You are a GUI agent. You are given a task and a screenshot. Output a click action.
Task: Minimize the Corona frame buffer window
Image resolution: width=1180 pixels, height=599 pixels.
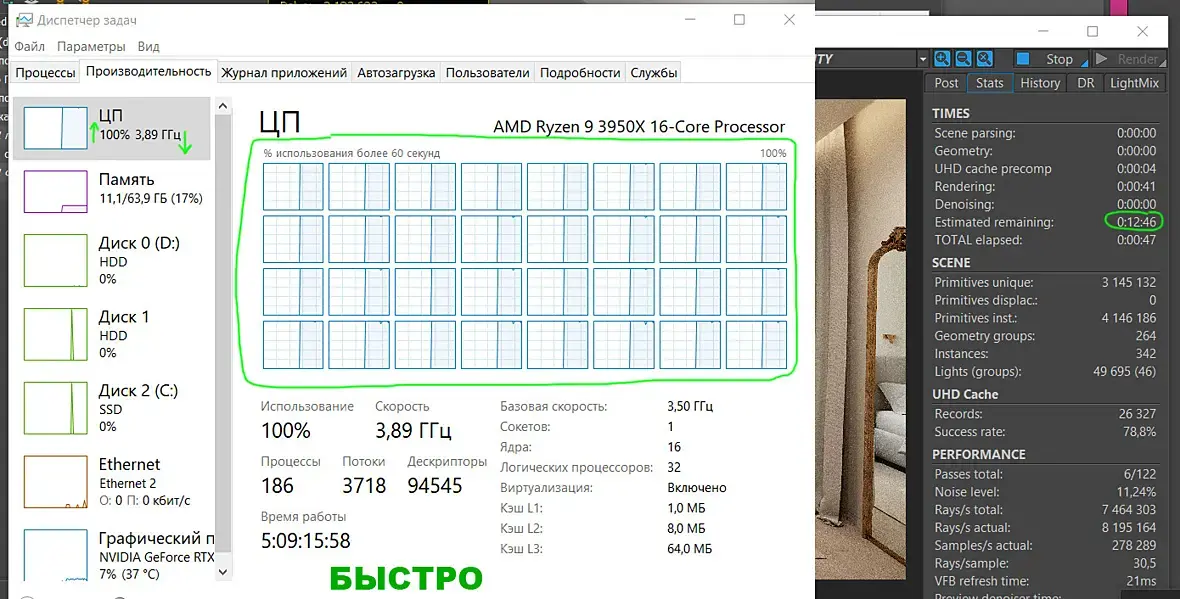1043,31
